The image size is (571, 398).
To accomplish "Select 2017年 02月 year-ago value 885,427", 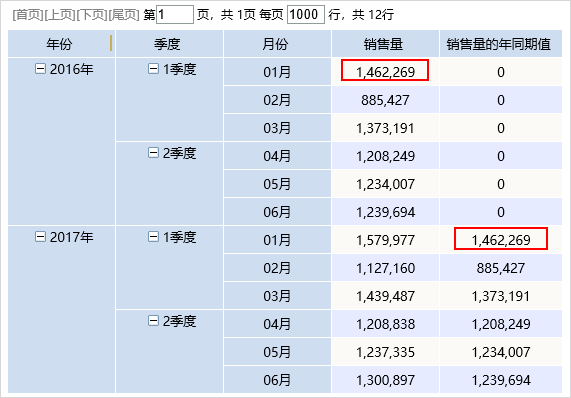I will pyautogui.click(x=501, y=268).
